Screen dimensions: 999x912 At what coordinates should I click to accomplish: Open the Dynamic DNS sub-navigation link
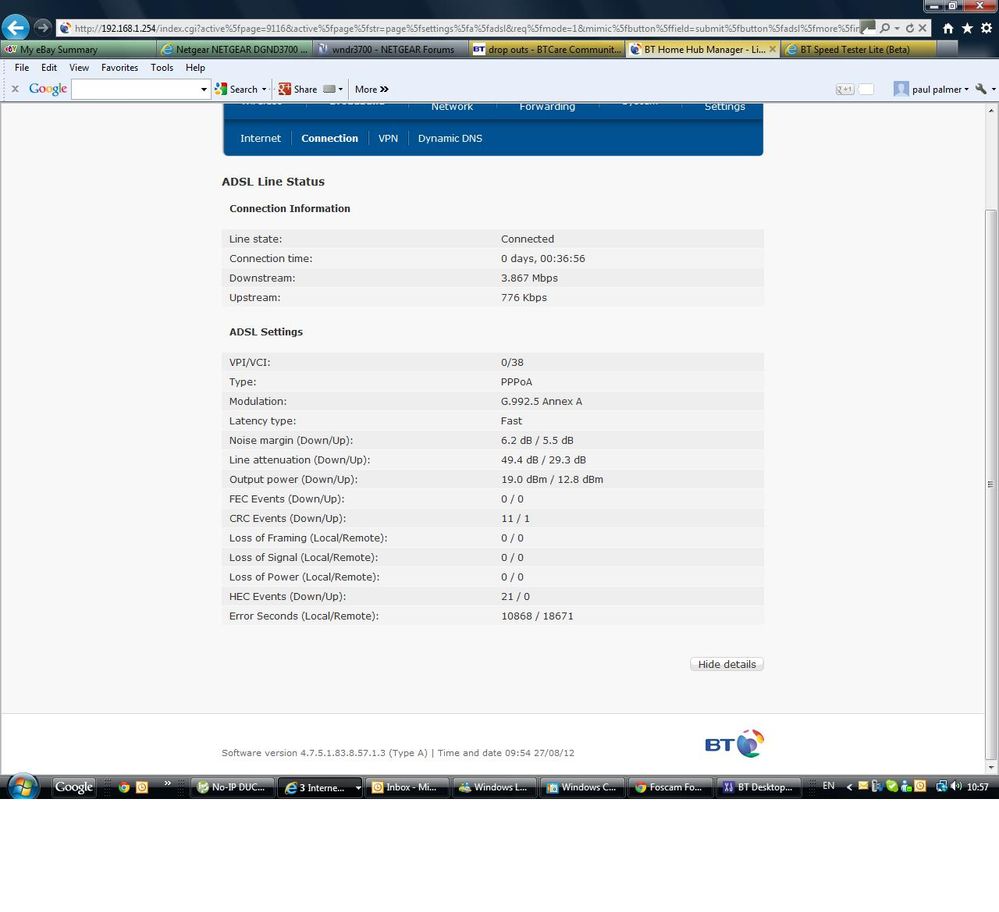coord(450,138)
